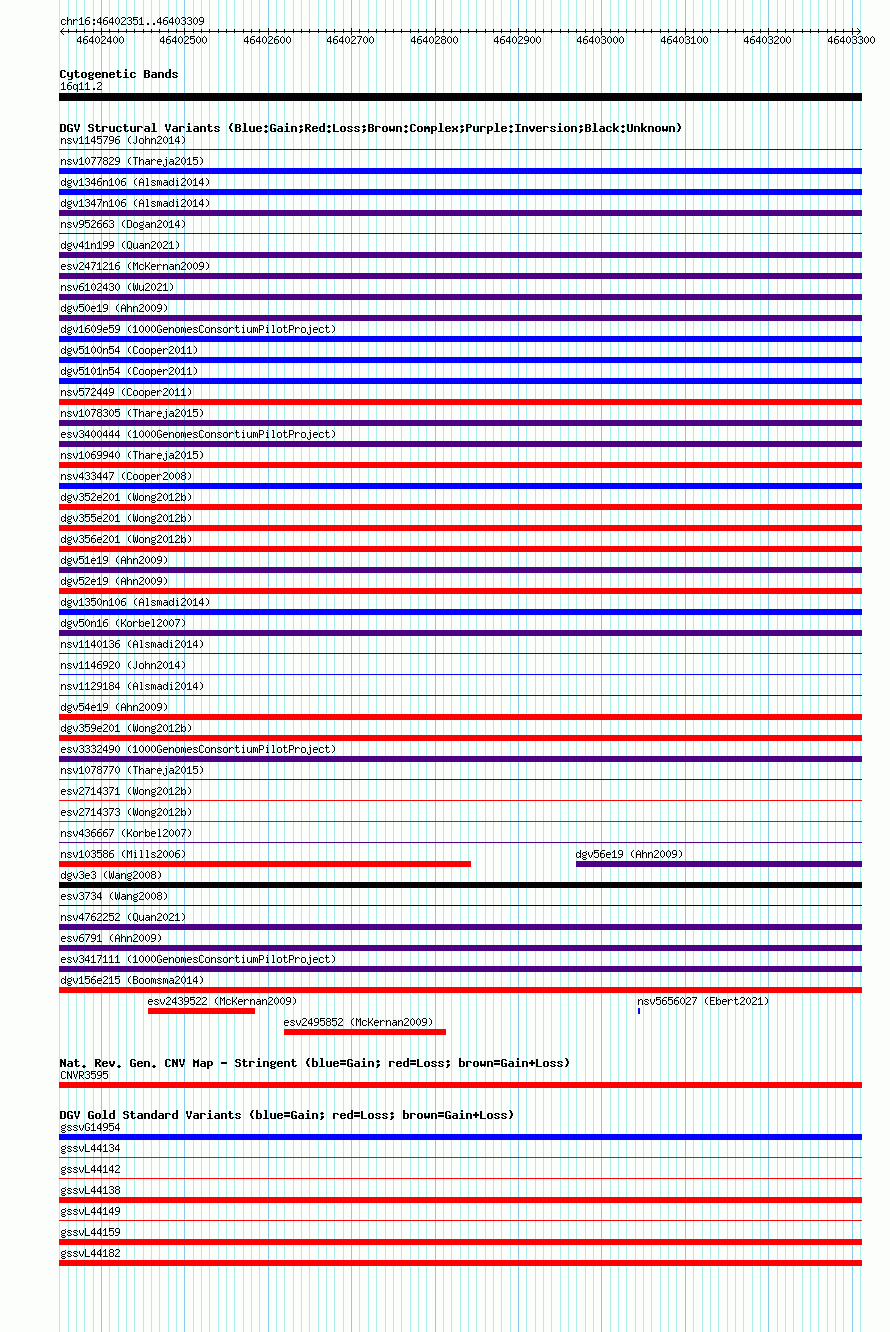Open the dgv1347n106 (Alsmadi2014) variant
Image resolution: width=890 pixels, height=1332 pixels.
135,204
